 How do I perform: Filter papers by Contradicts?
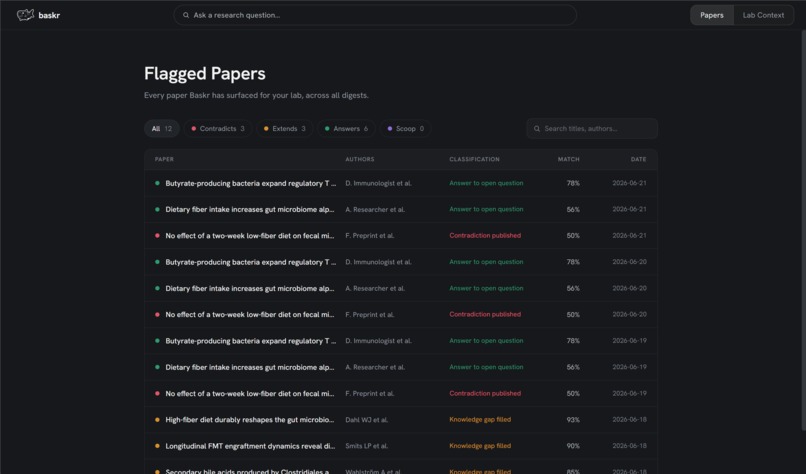[x=218, y=129]
